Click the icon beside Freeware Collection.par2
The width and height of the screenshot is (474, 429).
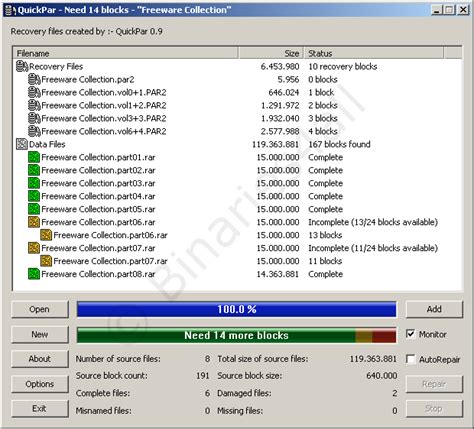[34, 79]
